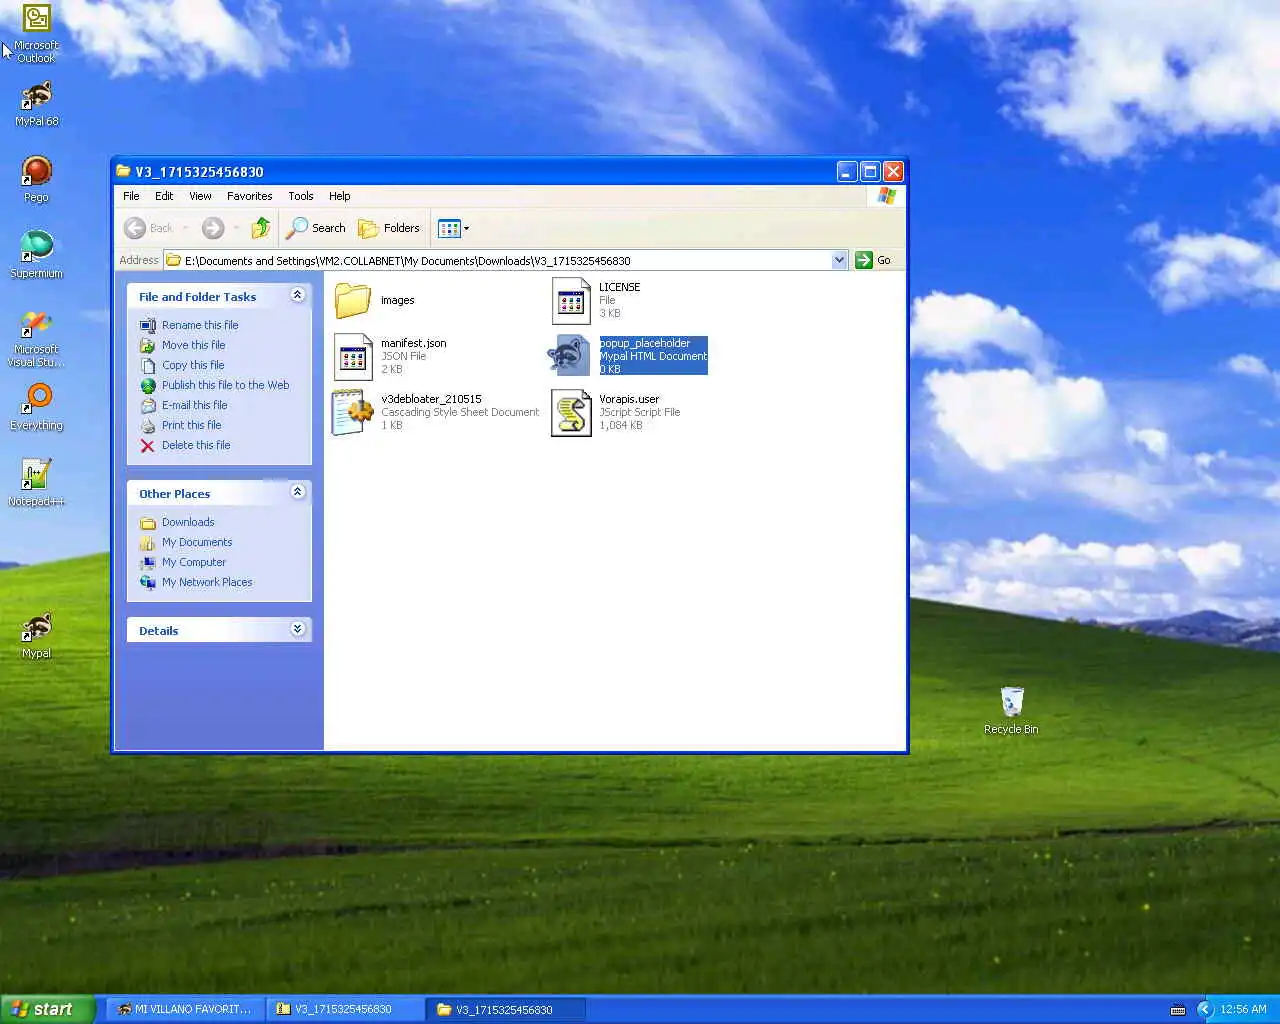
Task: Go to My Documents in Other Places
Action: tap(197, 542)
